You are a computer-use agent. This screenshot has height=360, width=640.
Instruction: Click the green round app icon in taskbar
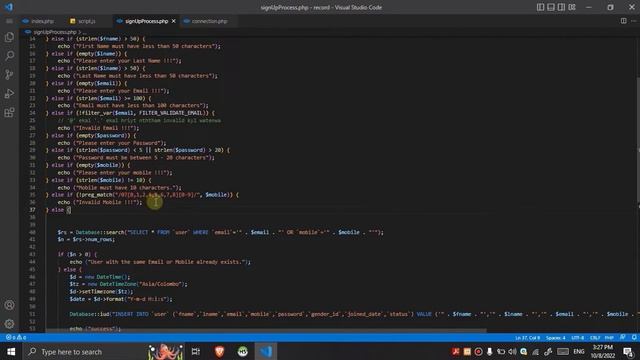coord(243,351)
